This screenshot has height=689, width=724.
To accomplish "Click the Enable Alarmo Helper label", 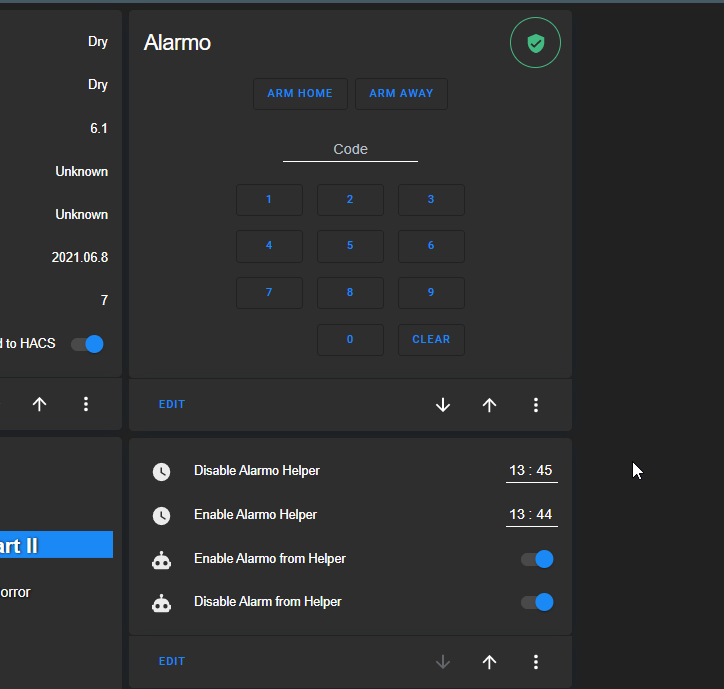I will tap(255, 514).
